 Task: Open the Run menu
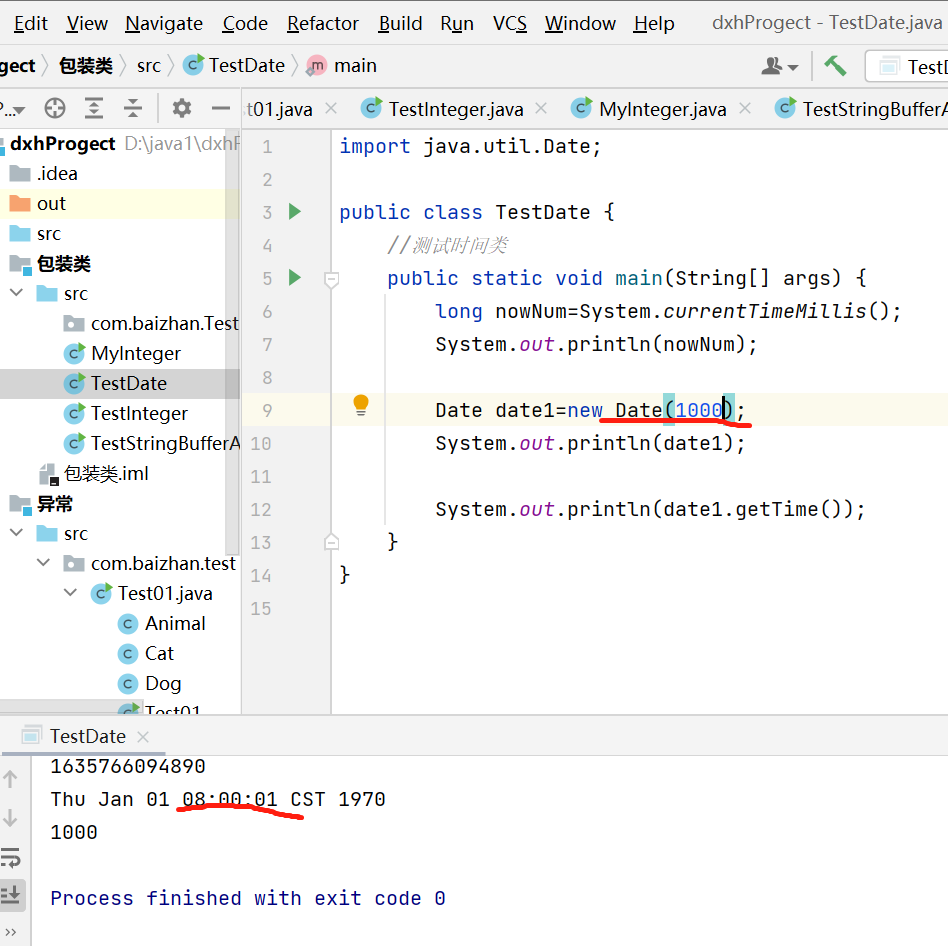(457, 24)
